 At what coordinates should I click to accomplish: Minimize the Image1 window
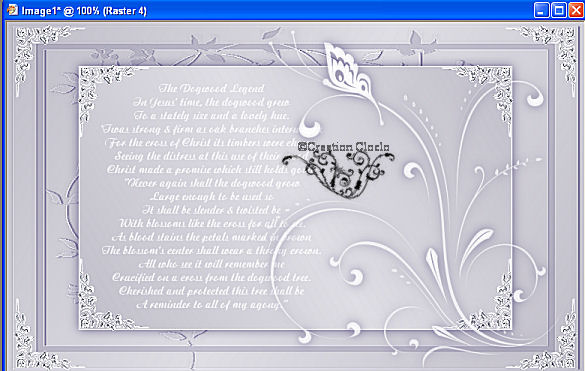pyautogui.click(x=541, y=10)
